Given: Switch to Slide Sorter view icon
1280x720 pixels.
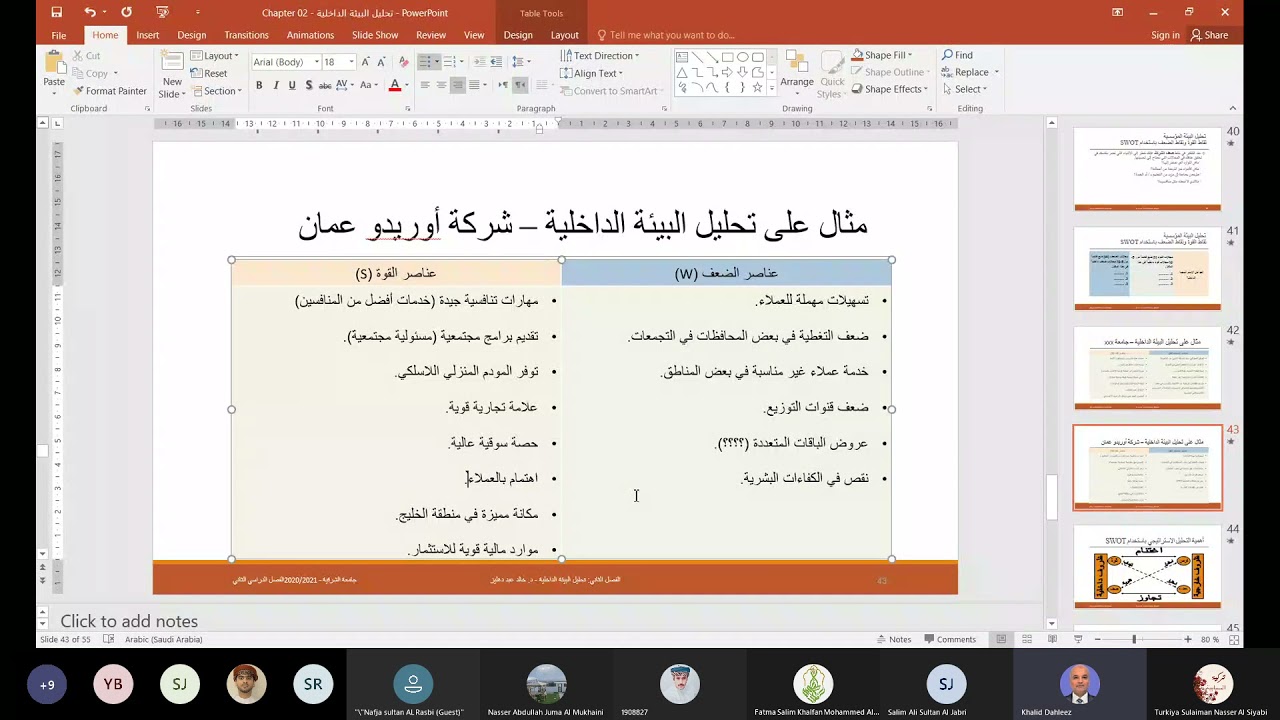Looking at the screenshot, I should [1026, 639].
